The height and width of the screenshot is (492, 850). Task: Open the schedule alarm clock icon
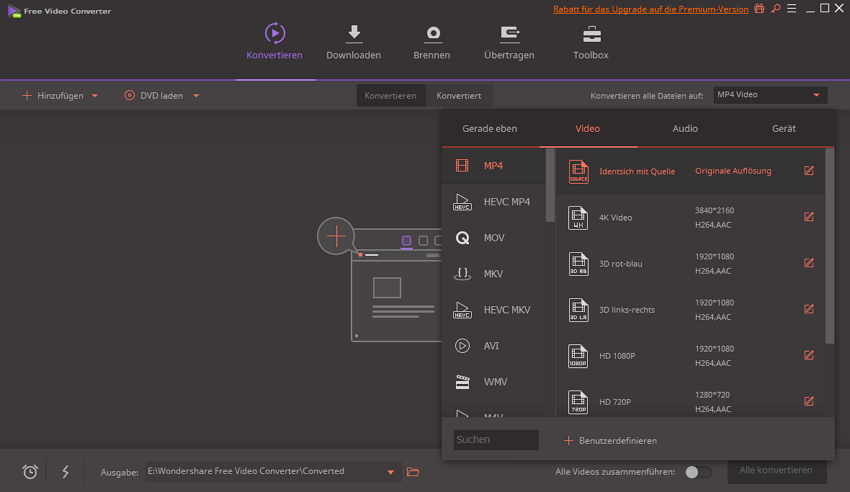point(30,471)
